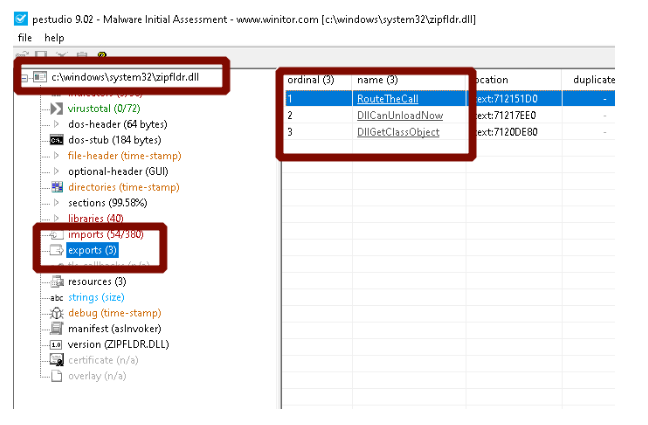Expand the optional-header node
The width and height of the screenshot is (648, 425).
[57, 171]
